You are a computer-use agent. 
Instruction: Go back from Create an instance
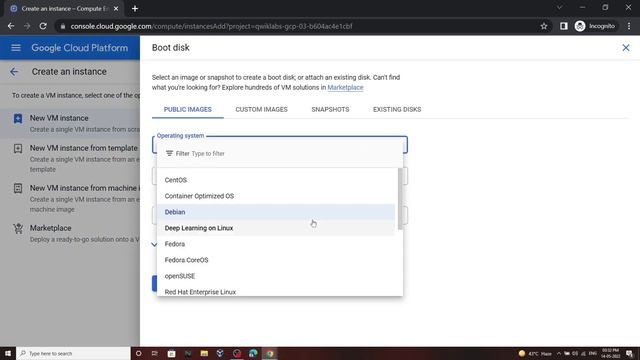tap(14, 72)
